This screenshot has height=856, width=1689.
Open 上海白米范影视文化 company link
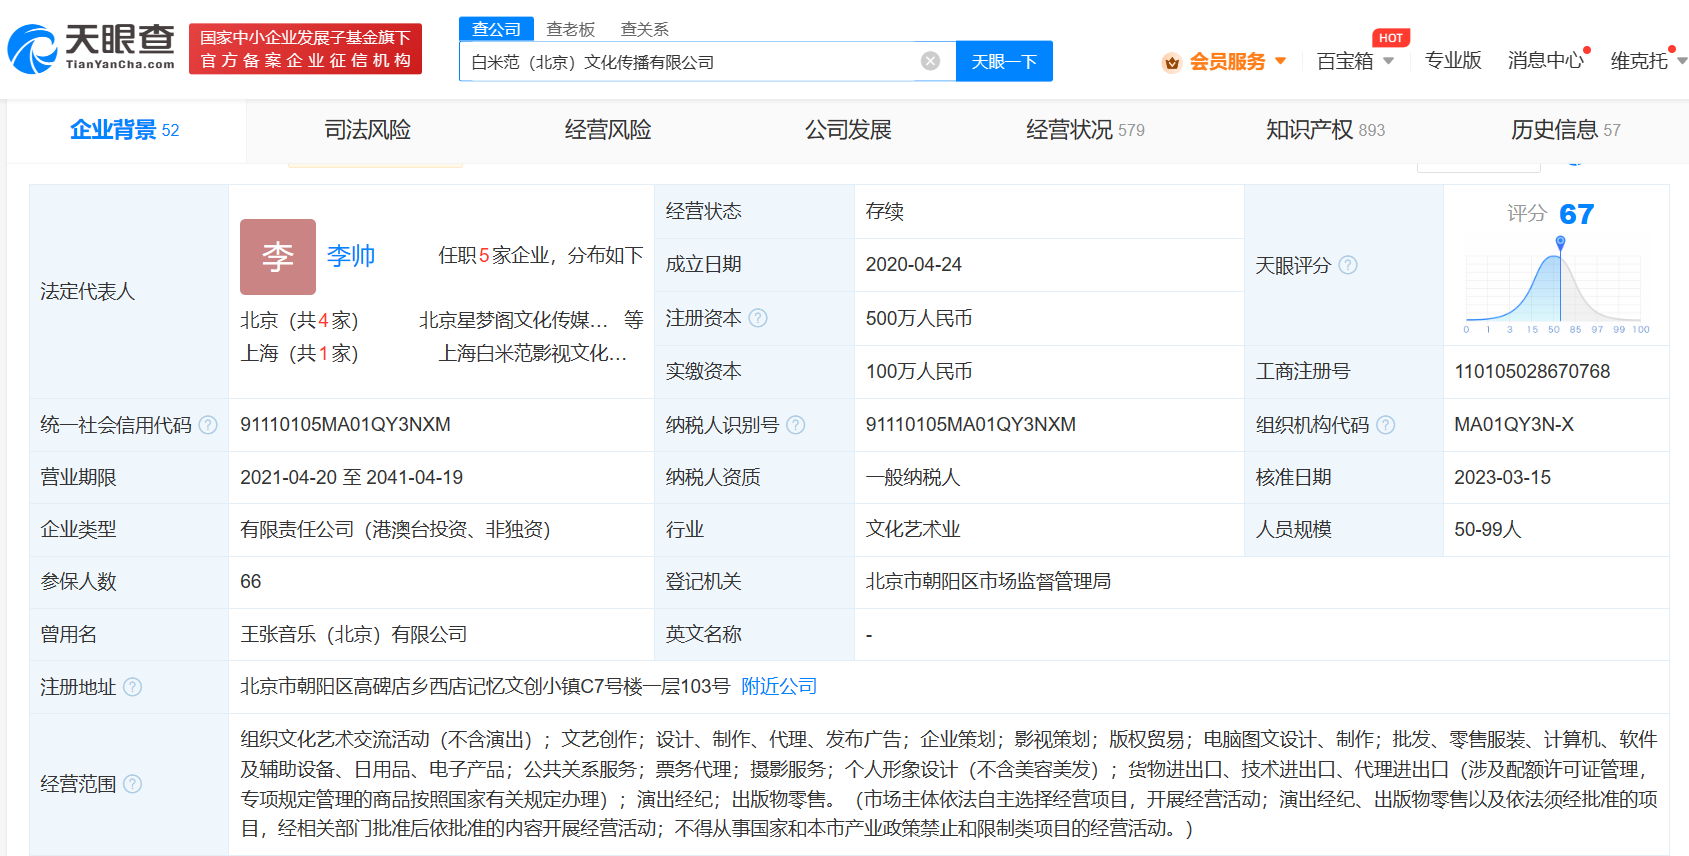click(533, 353)
